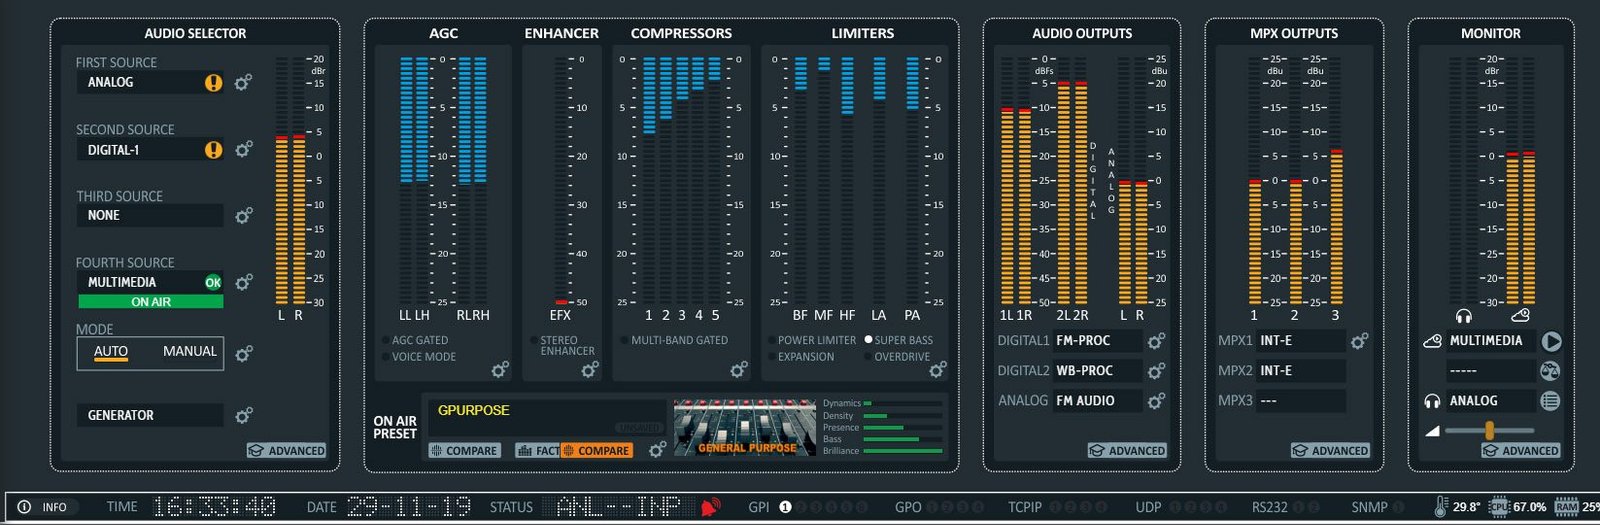Open settings gear for DIGITAL1 FM-PROC output
This screenshot has width=1600, height=525.
1156,341
